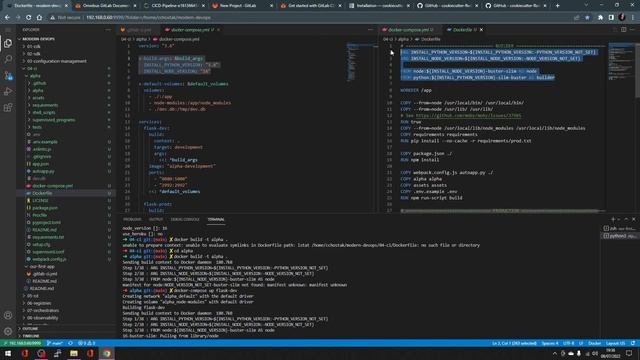Viewport: 640px width, 360px height.
Task: Open File Explorer from the taskbar
Action: pyautogui.click(x=74, y=353)
